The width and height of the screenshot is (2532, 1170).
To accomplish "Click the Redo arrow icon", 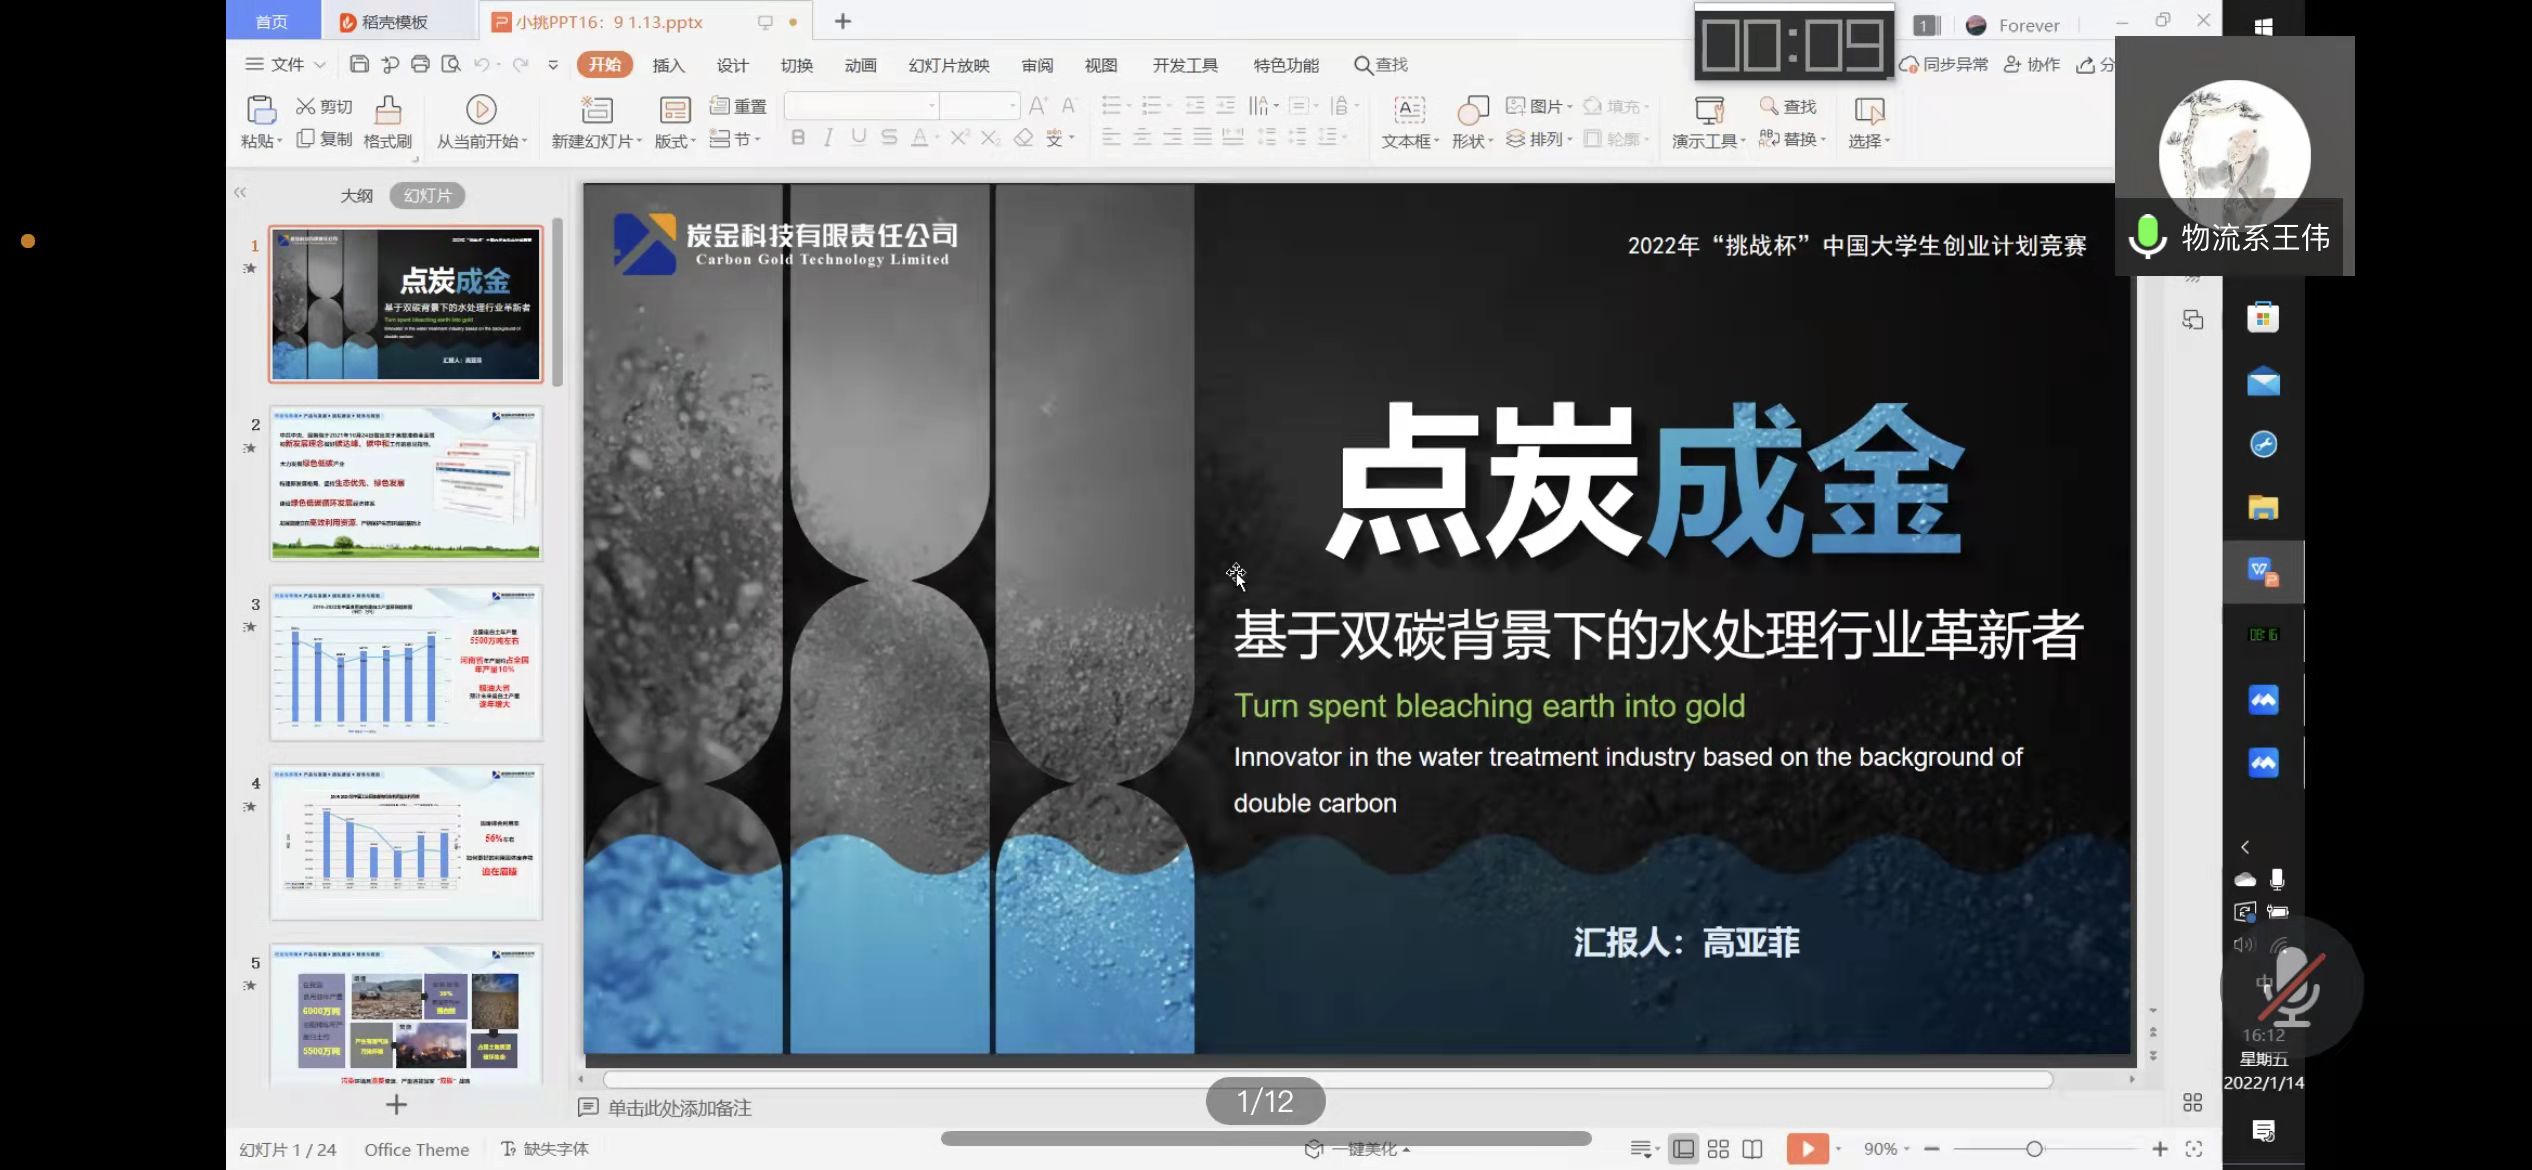I will 520,64.
